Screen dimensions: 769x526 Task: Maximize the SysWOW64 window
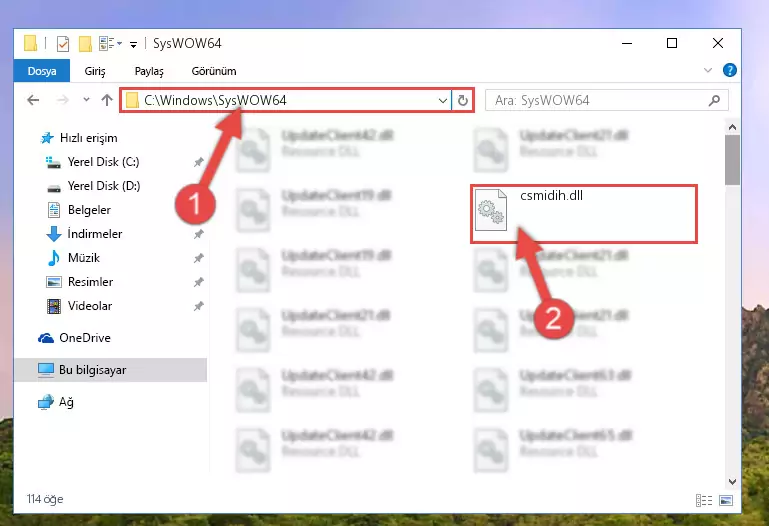(672, 44)
